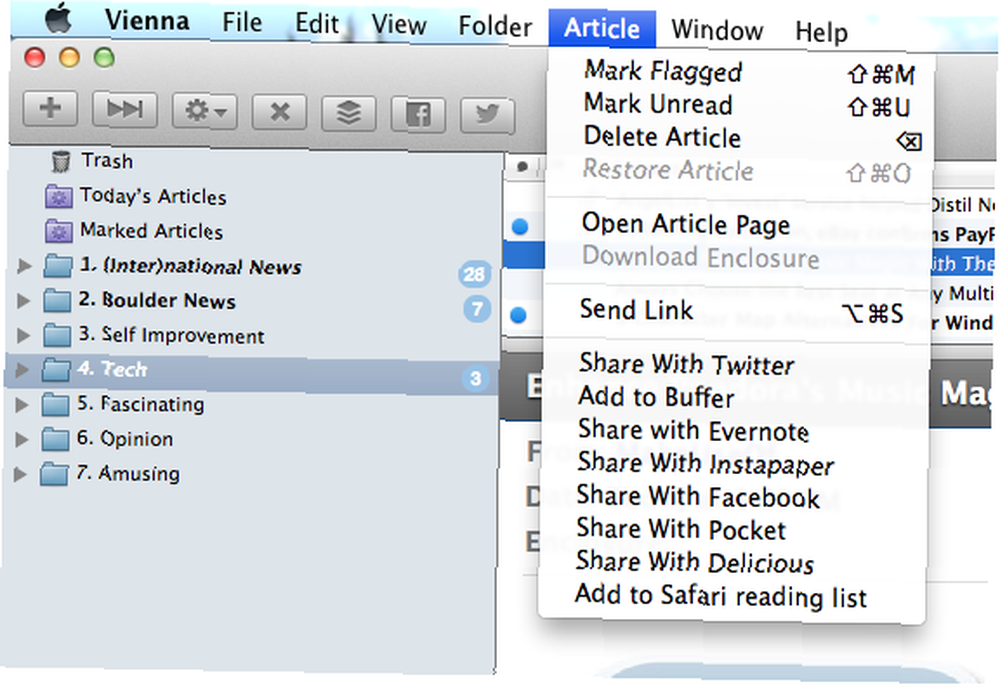Select Marked Articles in sidebar

click(x=253, y=231)
